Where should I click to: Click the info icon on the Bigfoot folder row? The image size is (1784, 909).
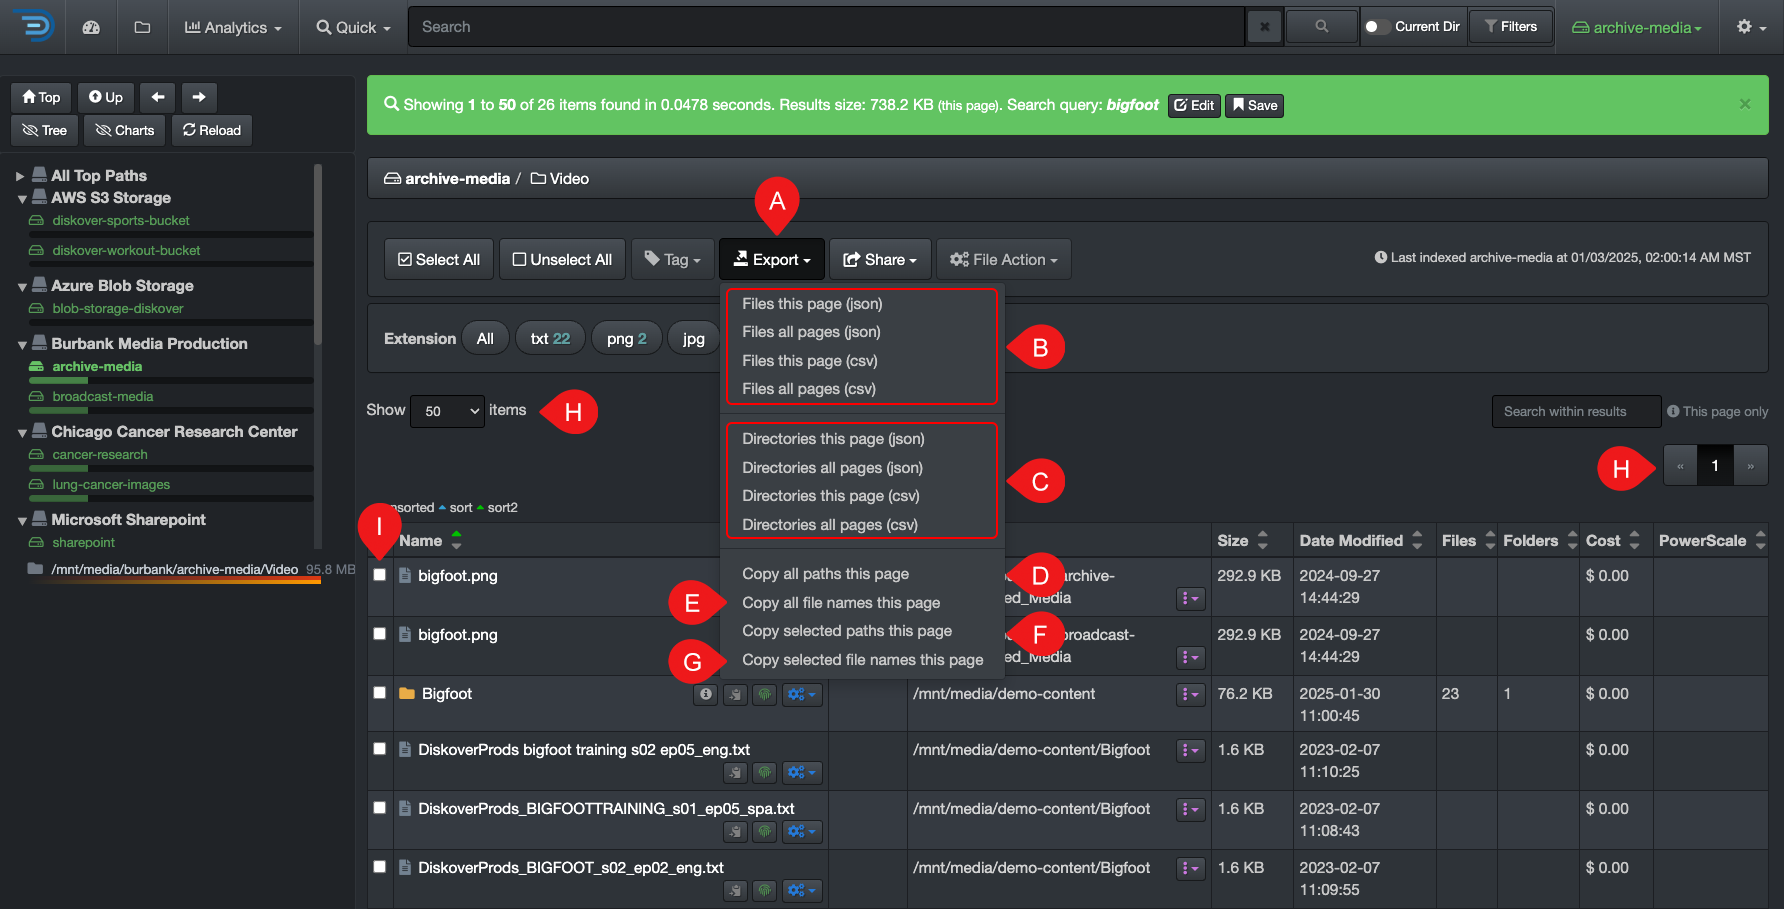(705, 694)
